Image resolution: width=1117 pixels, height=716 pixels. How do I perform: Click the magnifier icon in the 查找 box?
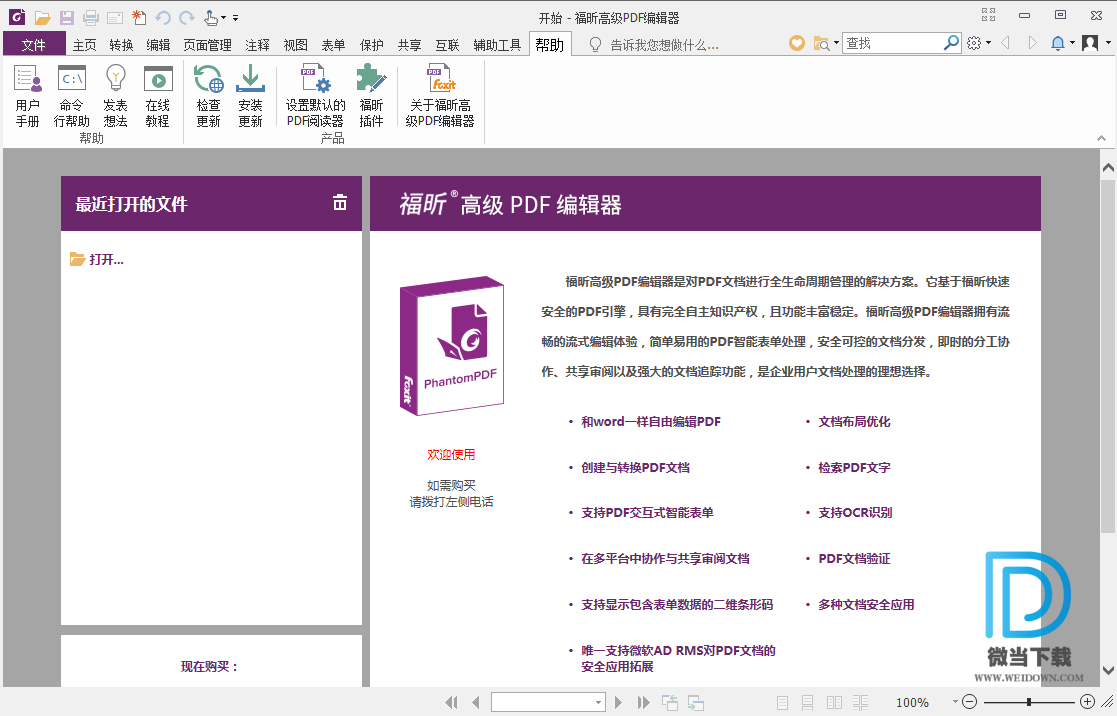point(951,43)
